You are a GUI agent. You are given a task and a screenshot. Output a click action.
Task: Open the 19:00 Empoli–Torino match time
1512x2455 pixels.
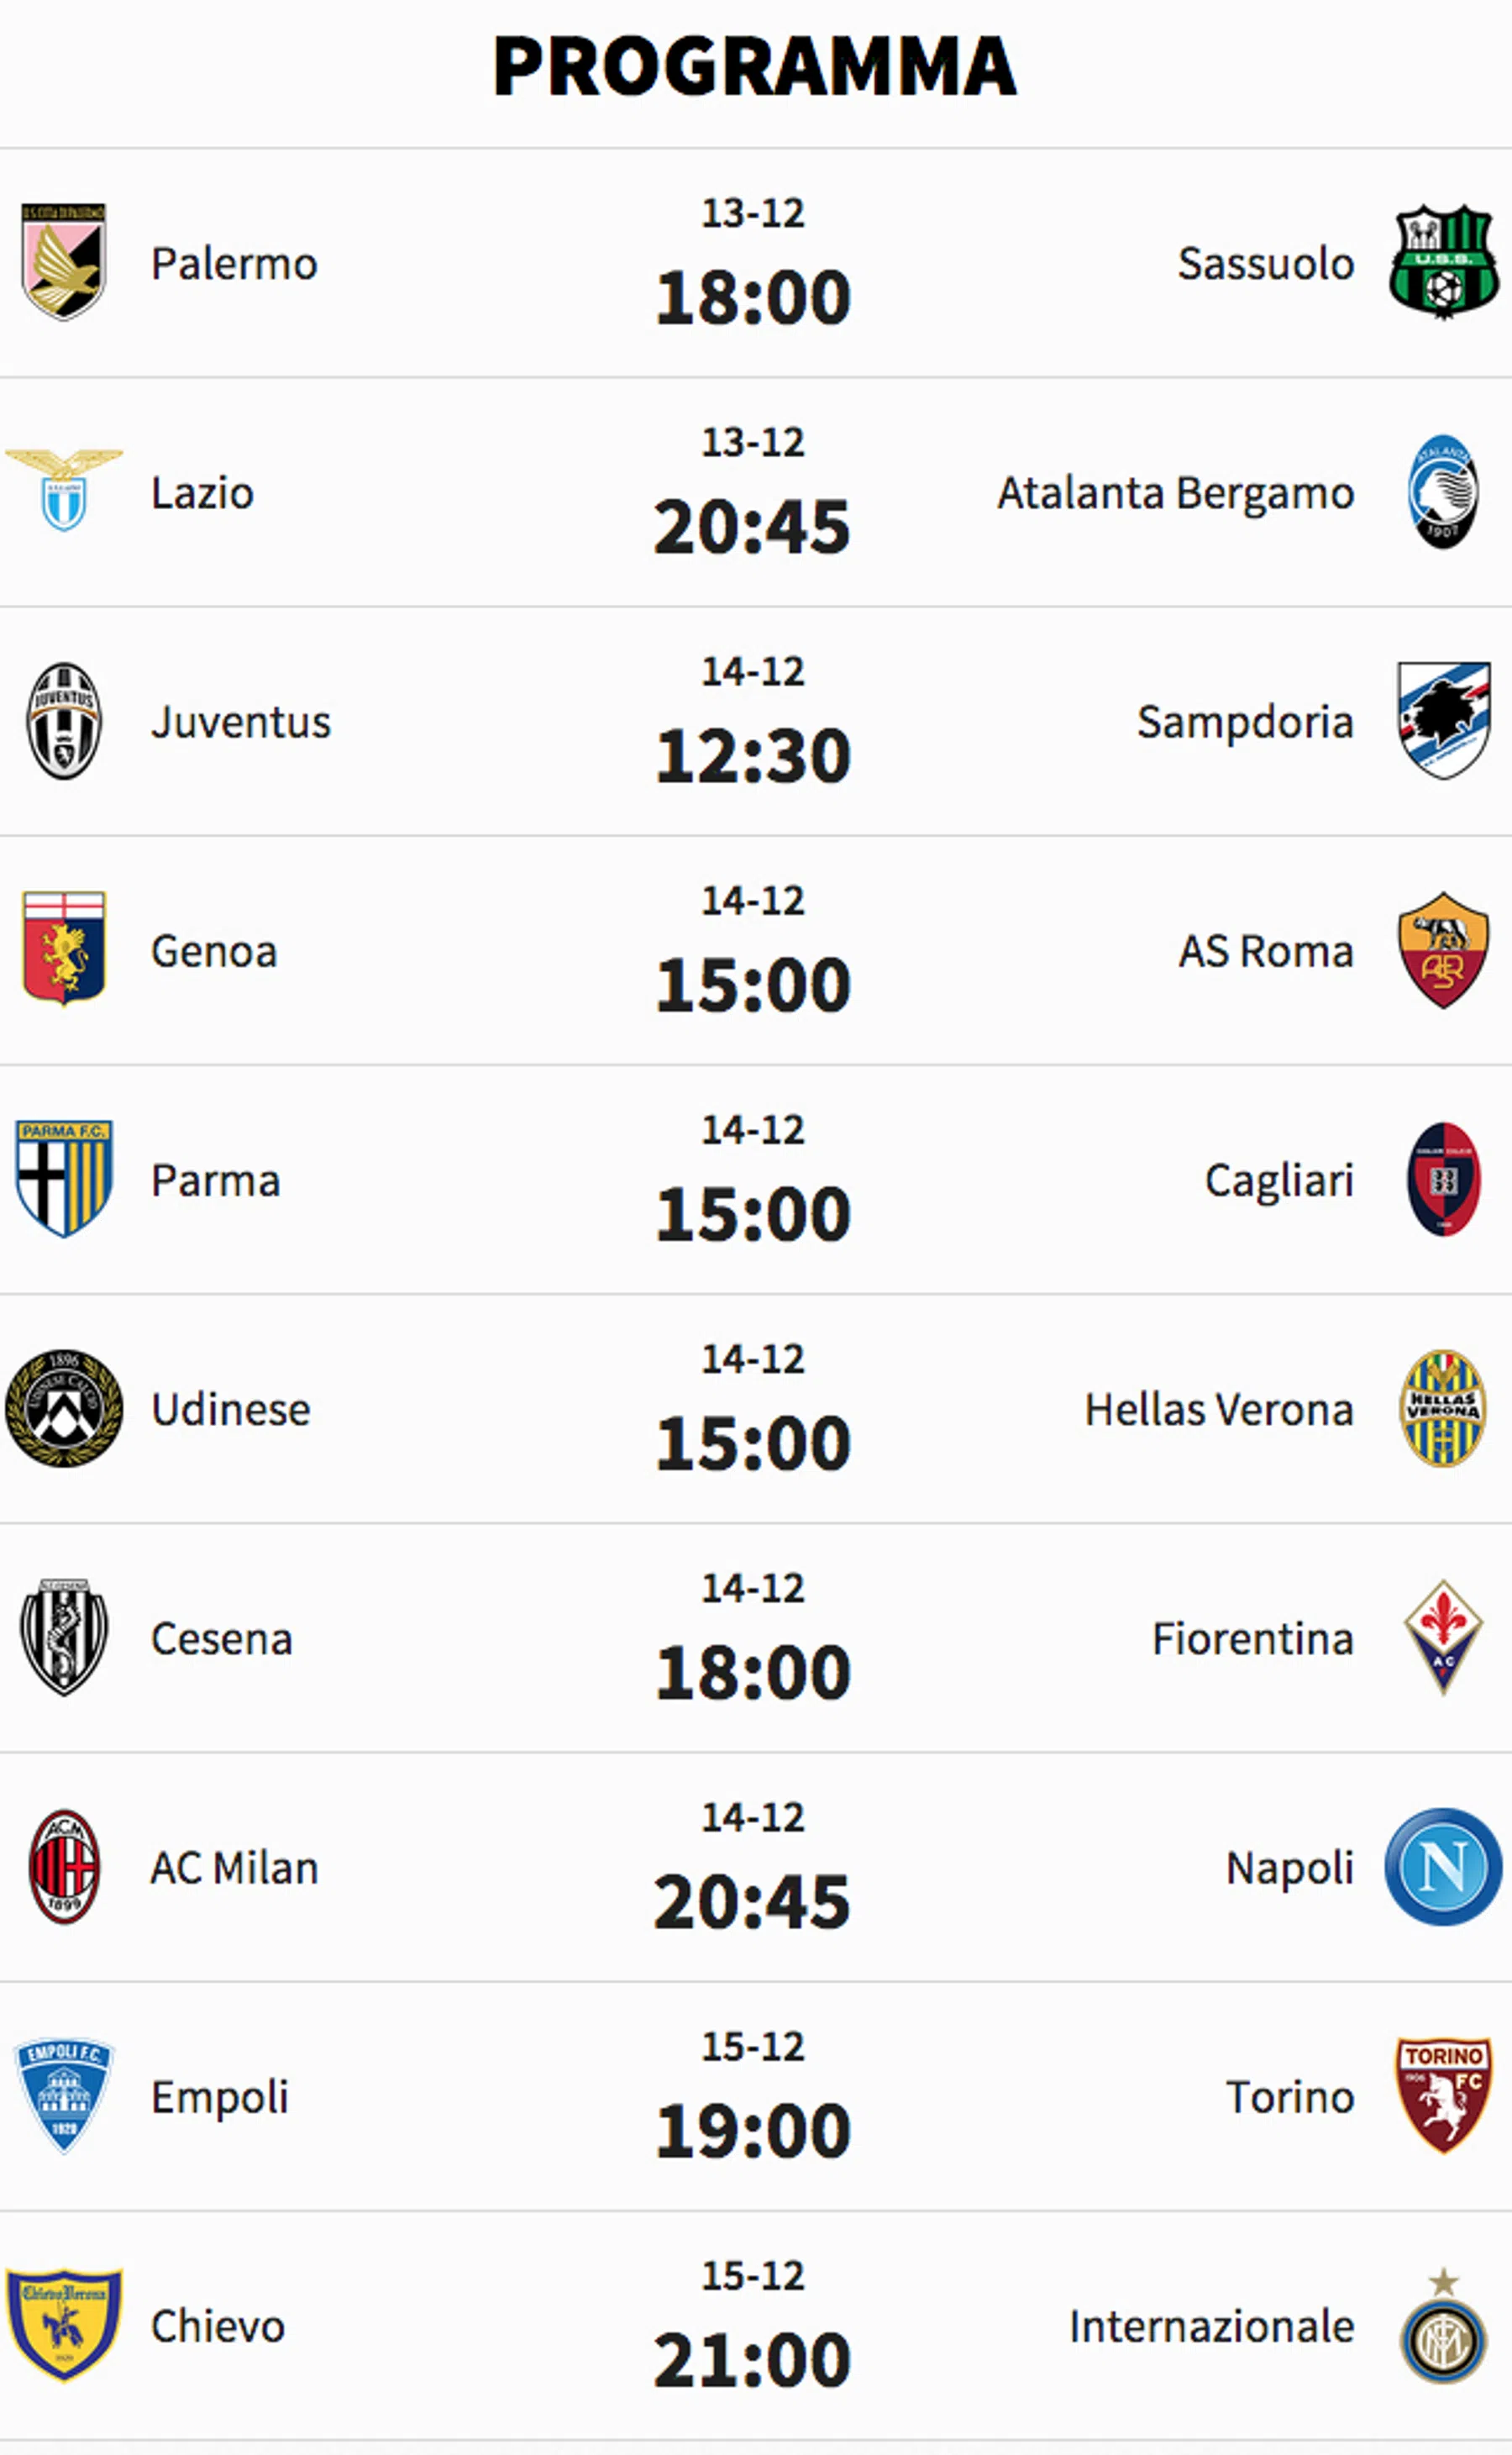(x=753, y=2131)
